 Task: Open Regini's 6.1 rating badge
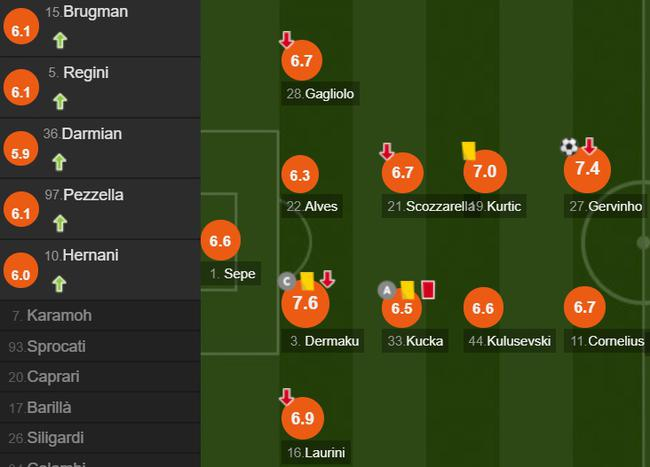coord(21,90)
